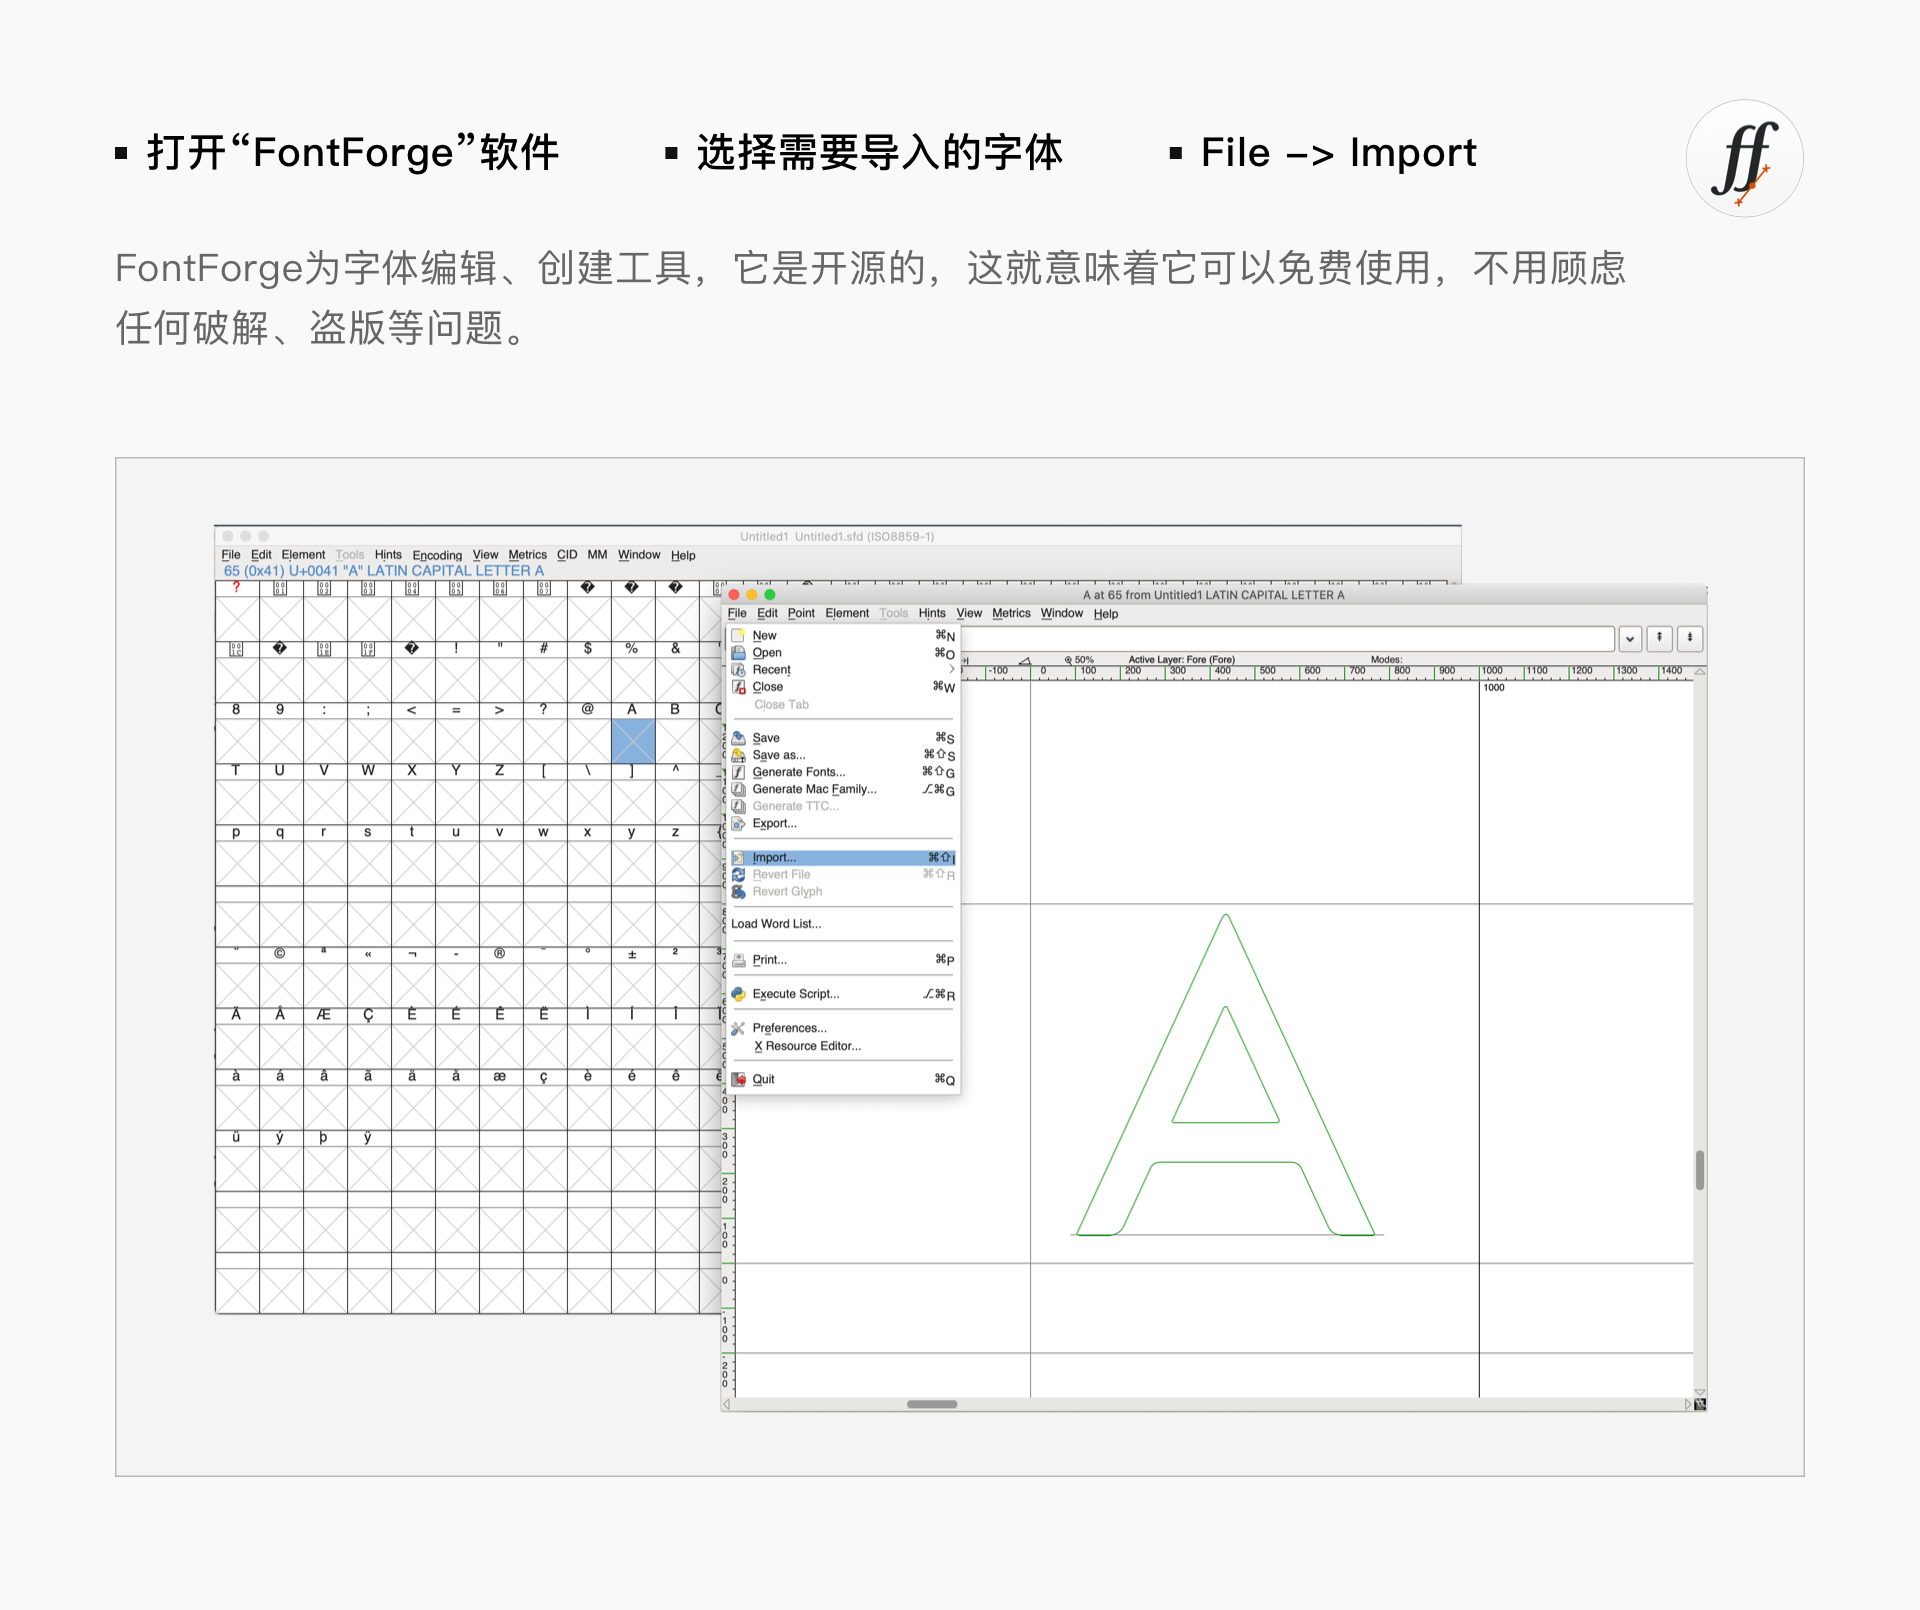This screenshot has width=1920, height=1610.
Task: Click the Save as icon in File menu
Action: 739,755
